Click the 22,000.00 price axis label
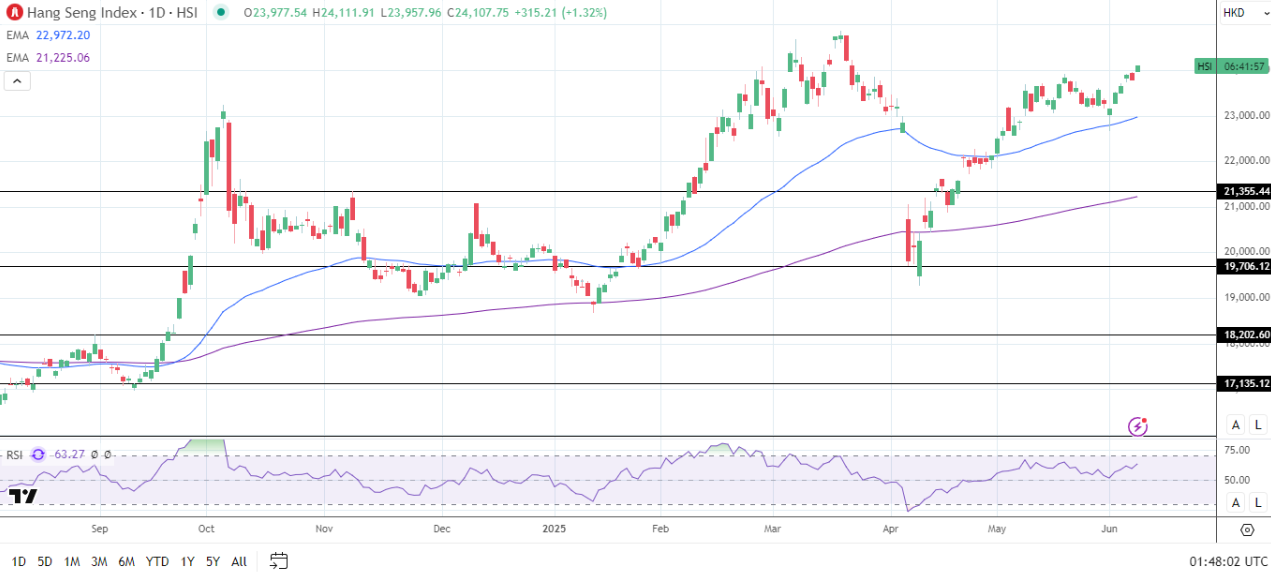Image resolution: width=1271 pixels, height=576 pixels. (x=1245, y=160)
